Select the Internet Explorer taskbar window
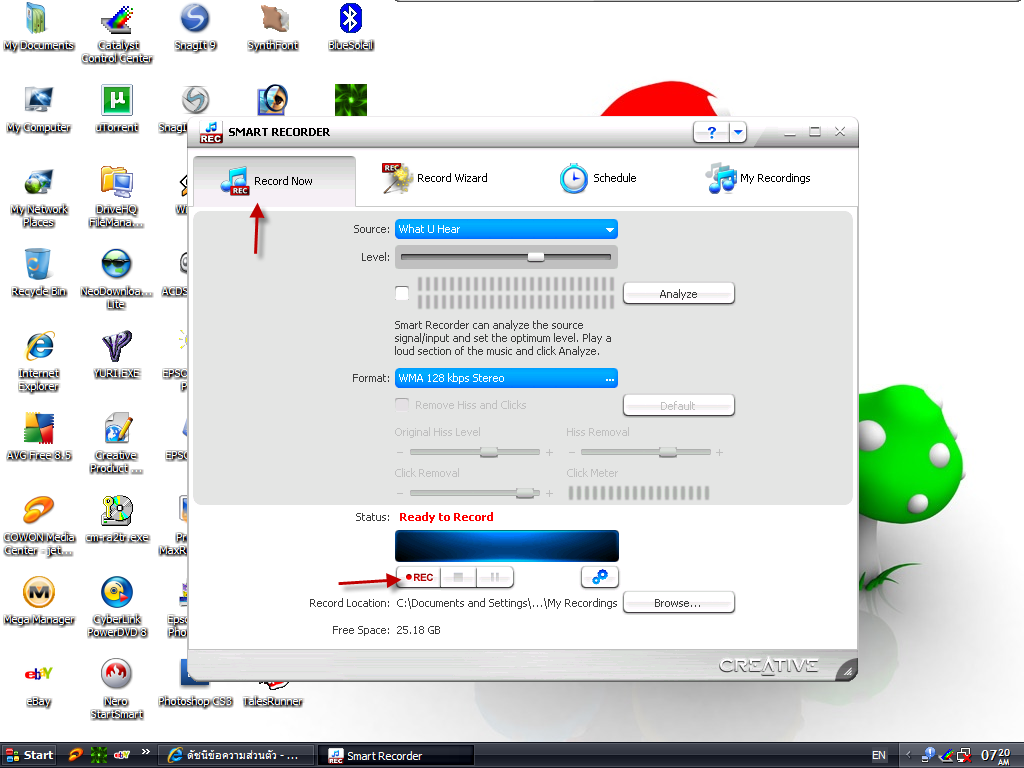Screen dimensions: 1024x768 (234, 756)
